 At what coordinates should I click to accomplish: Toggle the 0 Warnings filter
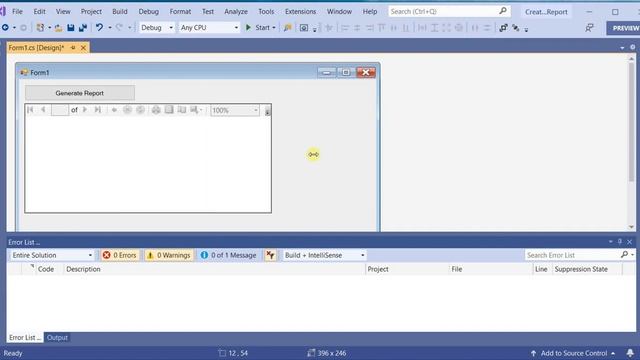[x=169, y=255]
